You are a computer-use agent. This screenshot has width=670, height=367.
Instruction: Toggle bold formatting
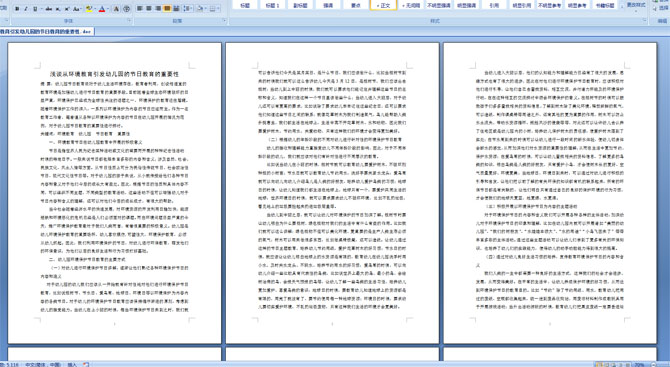tap(17, 9)
